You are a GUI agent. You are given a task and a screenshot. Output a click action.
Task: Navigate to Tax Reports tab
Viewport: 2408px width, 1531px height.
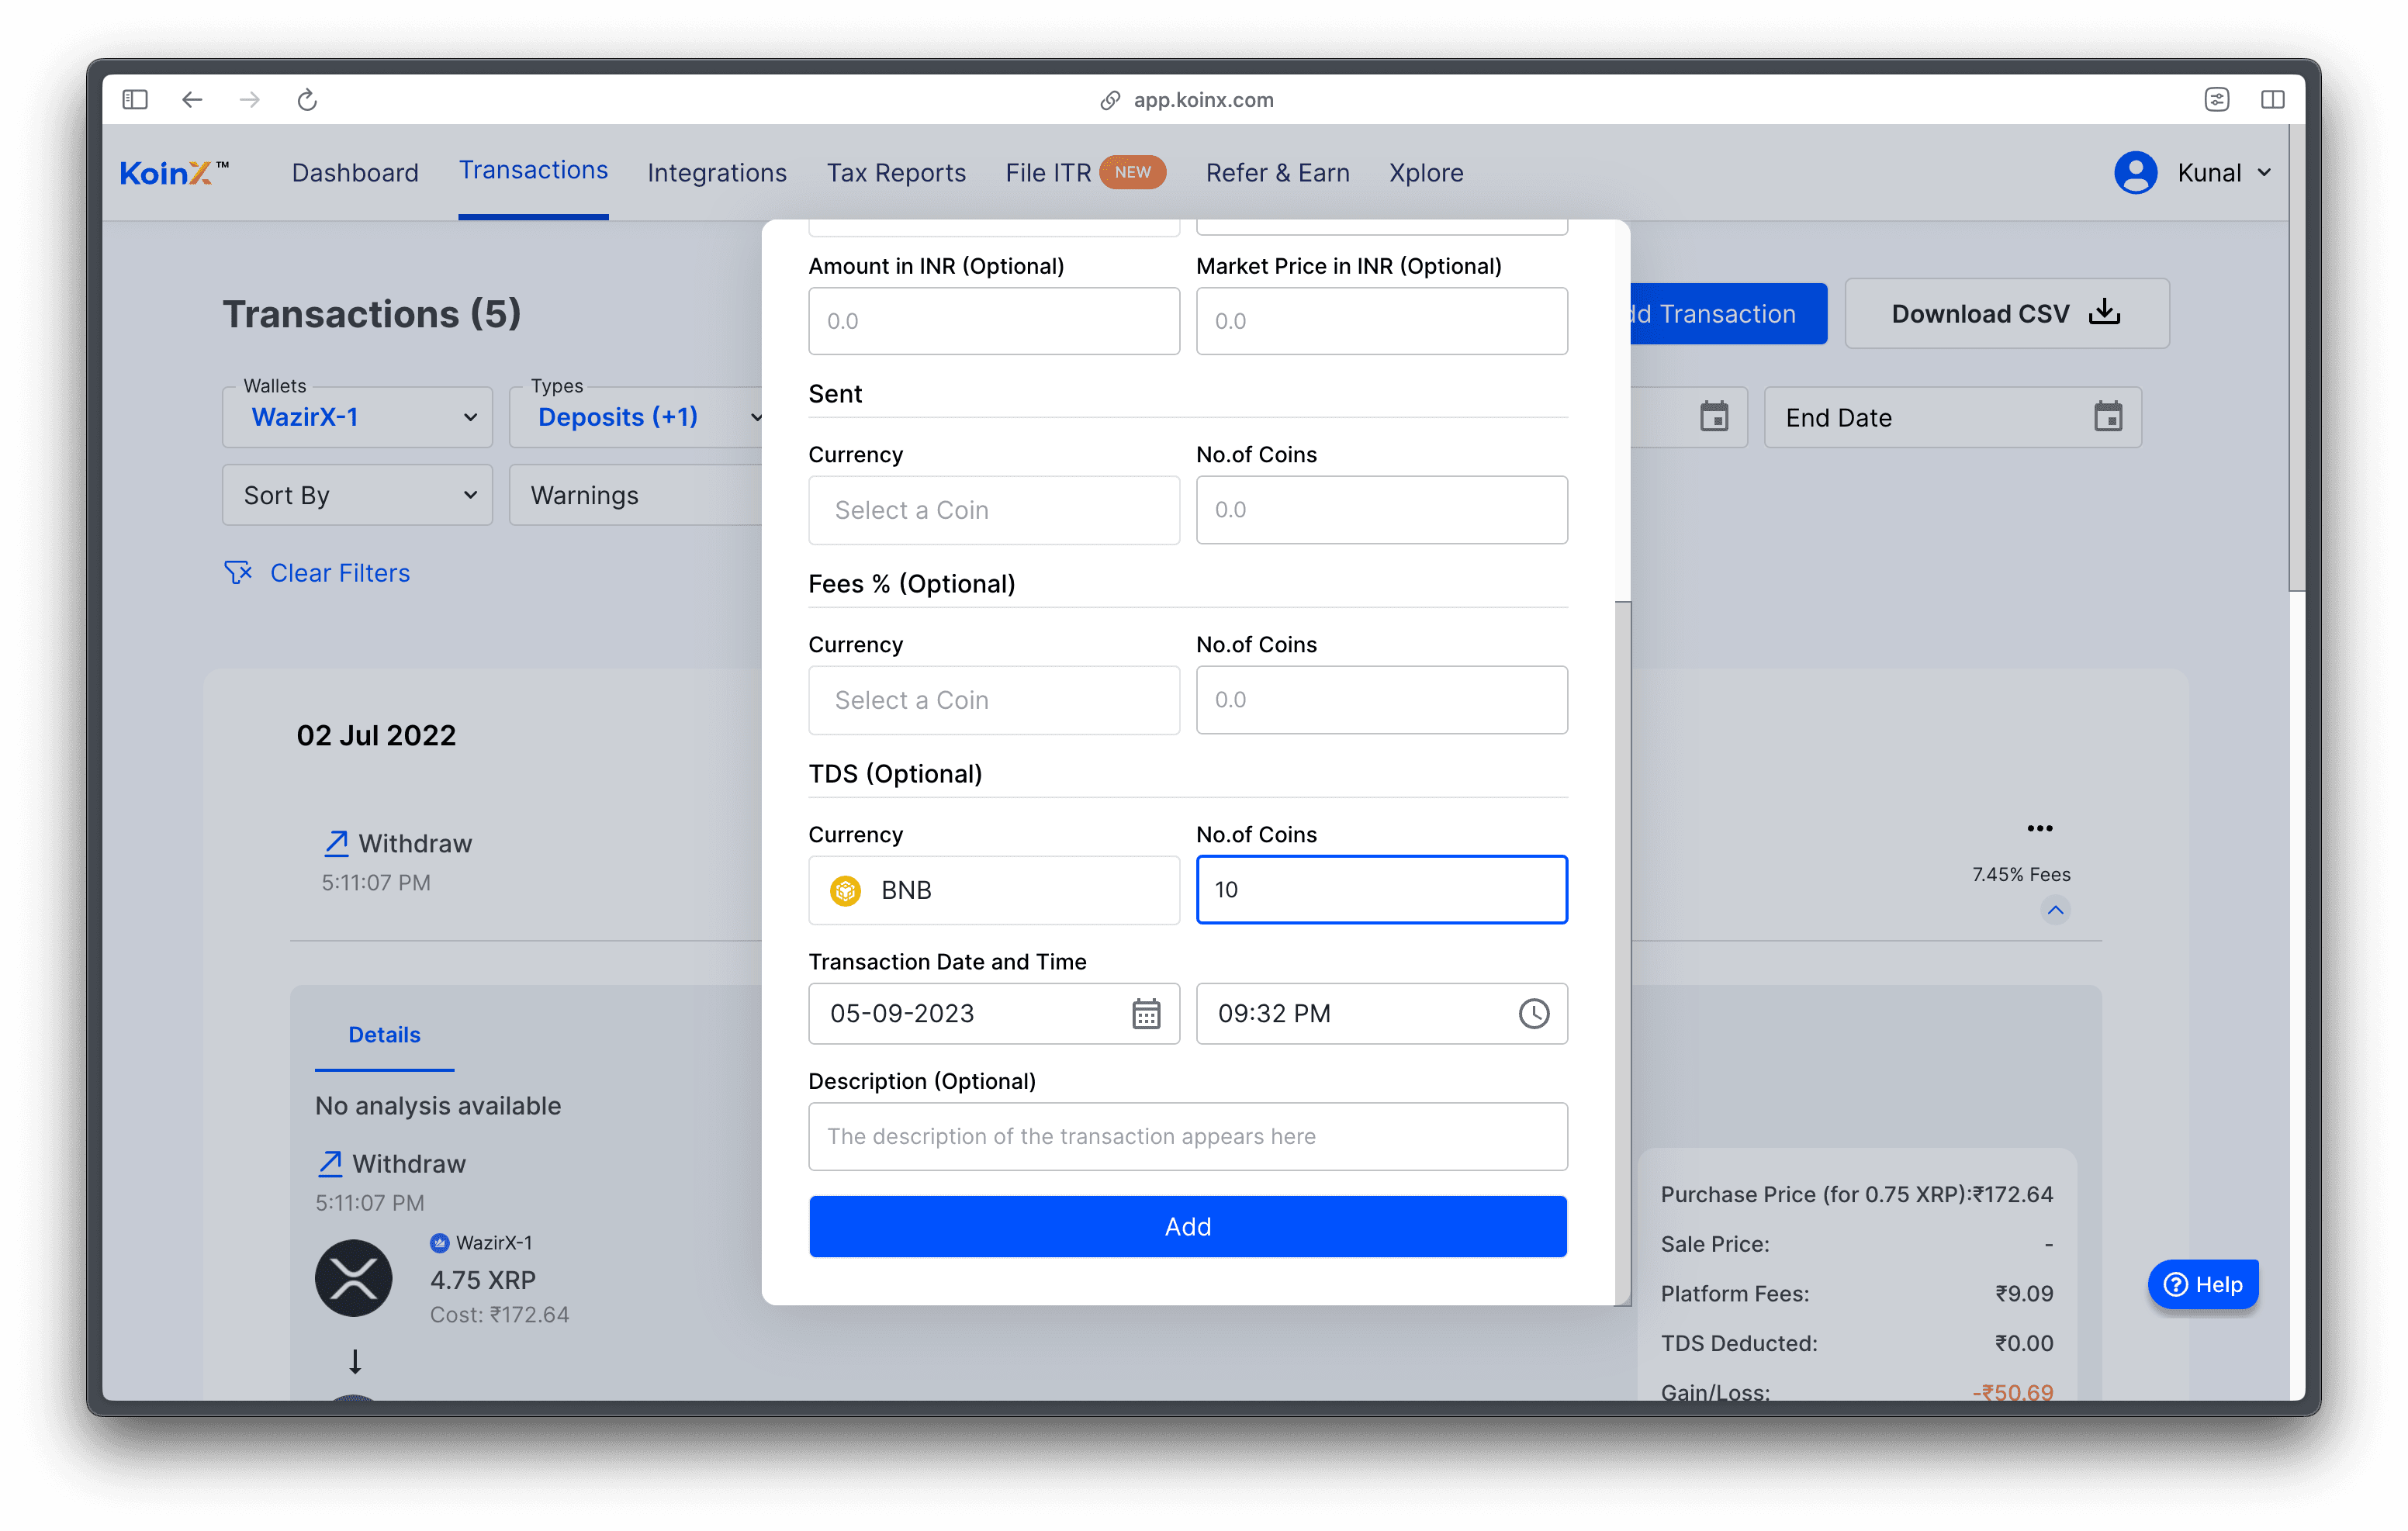pyautogui.click(x=897, y=172)
